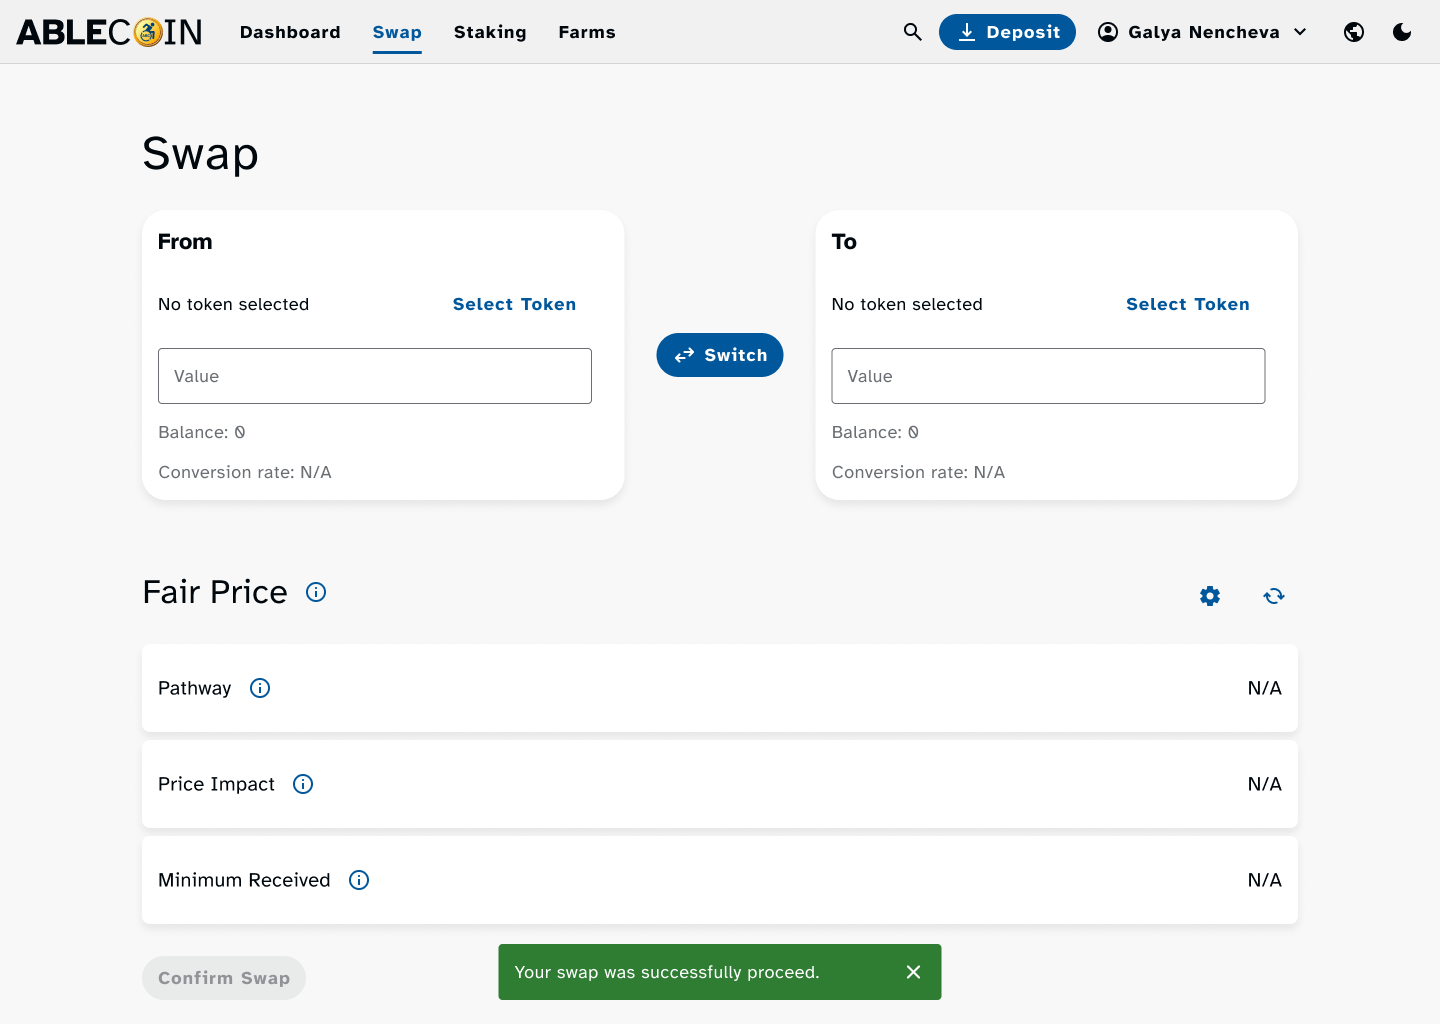Image resolution: width=1440 pixels, height=1024 pixels.
Task: Select Token in the From card
Action: point(514,304)
